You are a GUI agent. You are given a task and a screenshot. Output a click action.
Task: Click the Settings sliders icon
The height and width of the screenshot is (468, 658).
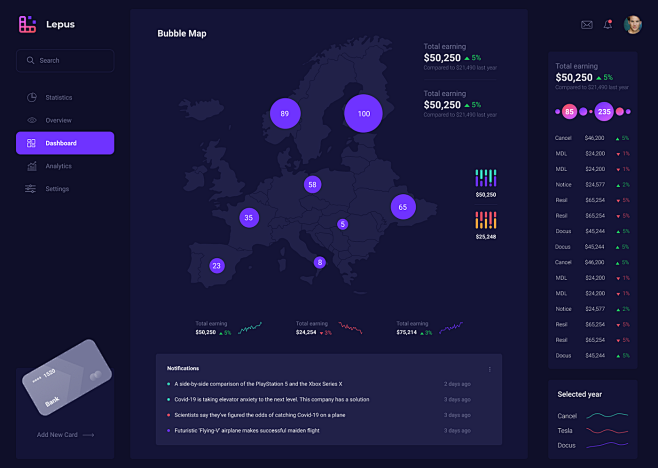point(32,189)
